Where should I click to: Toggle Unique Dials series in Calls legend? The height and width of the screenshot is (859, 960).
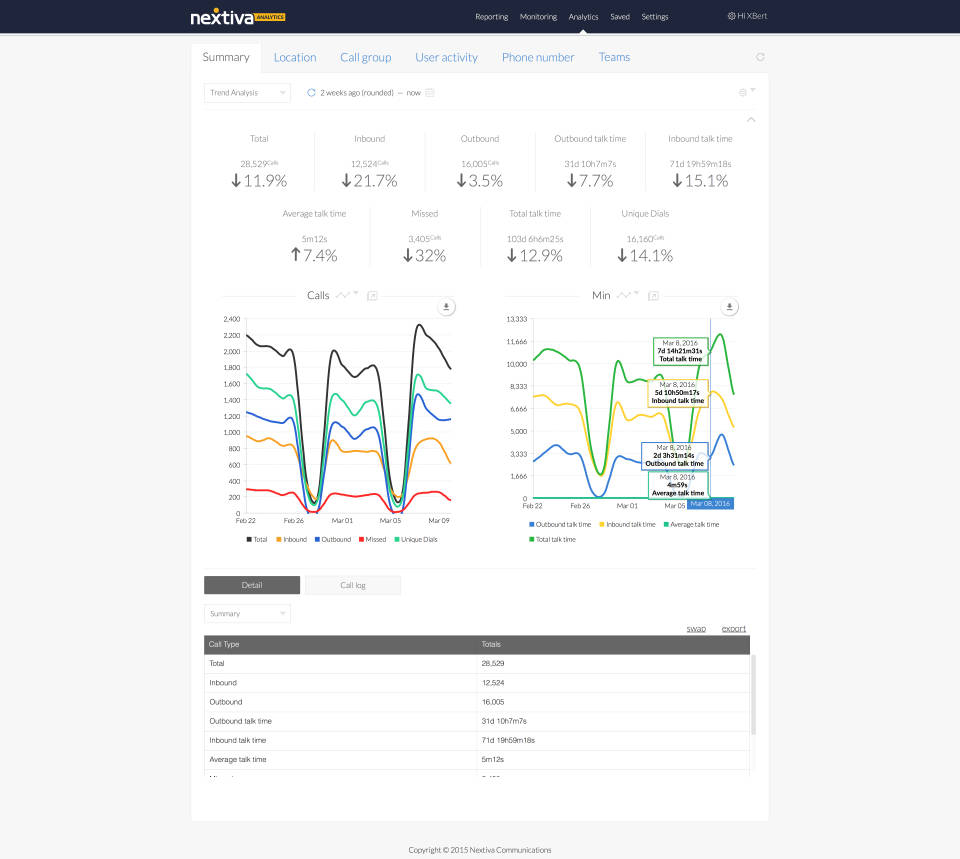click(x=417, y=539)
